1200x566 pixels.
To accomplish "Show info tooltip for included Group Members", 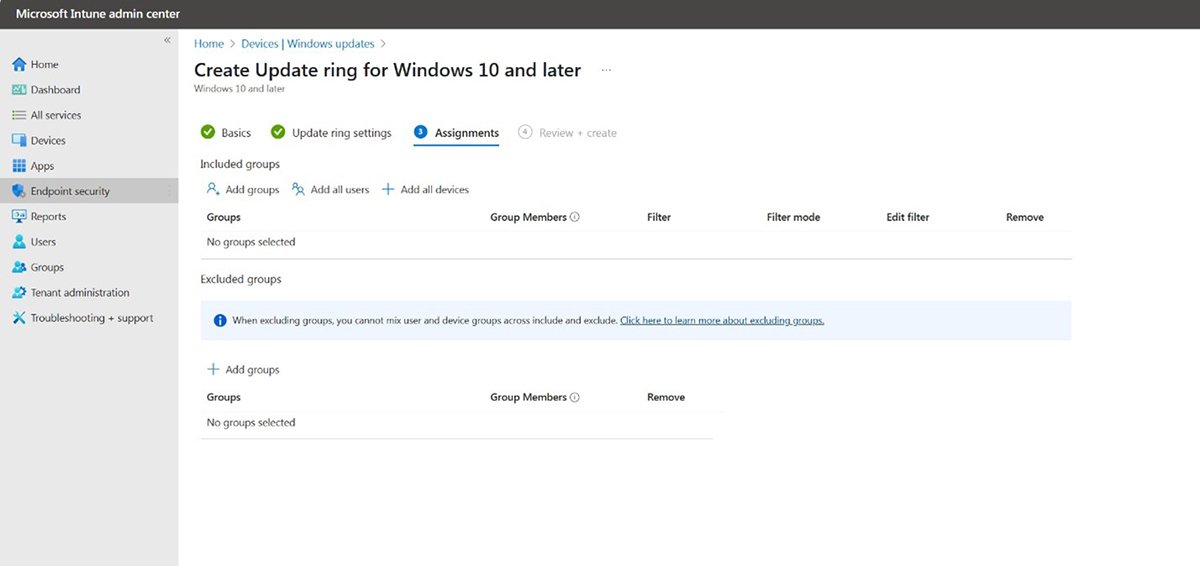I will coord(575,217).
